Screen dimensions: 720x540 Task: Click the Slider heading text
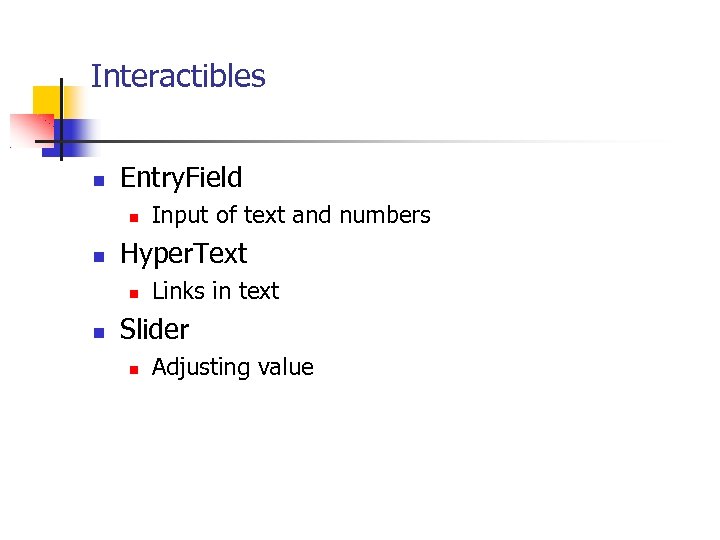pyautogui.click(x=154, y=329)
